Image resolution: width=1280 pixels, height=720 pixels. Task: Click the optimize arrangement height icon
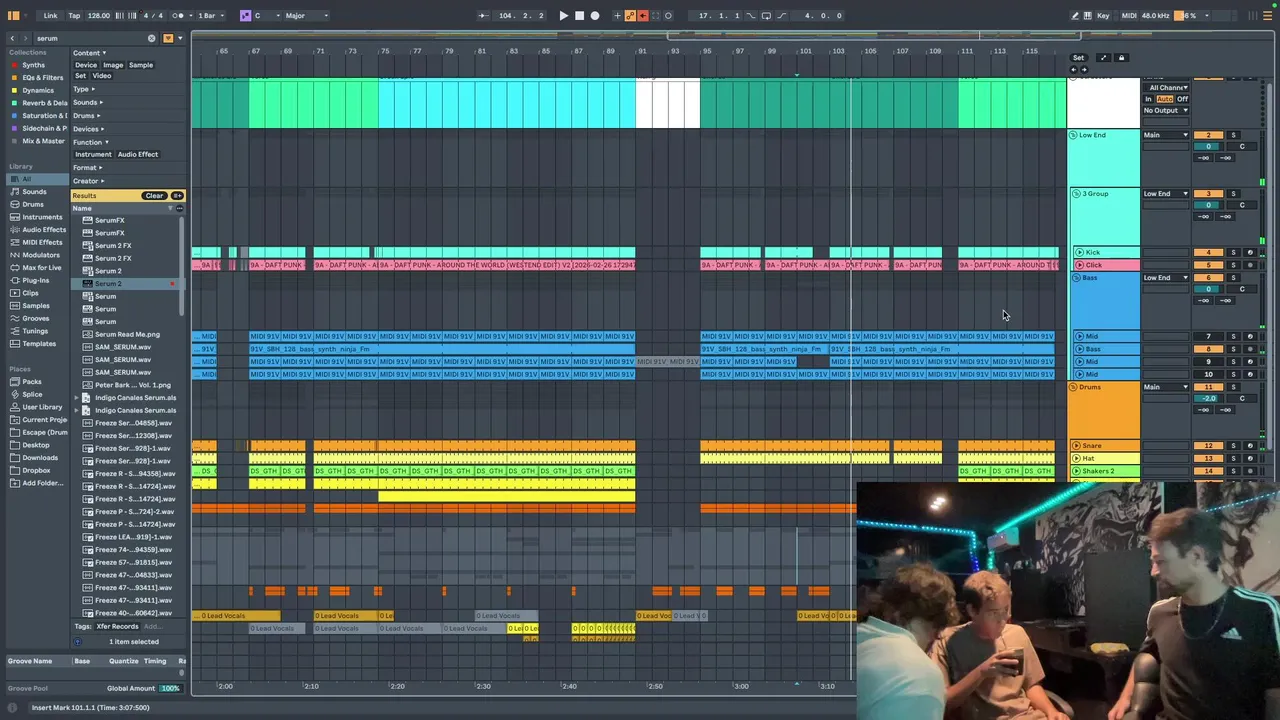click(x=1103, y=58)
